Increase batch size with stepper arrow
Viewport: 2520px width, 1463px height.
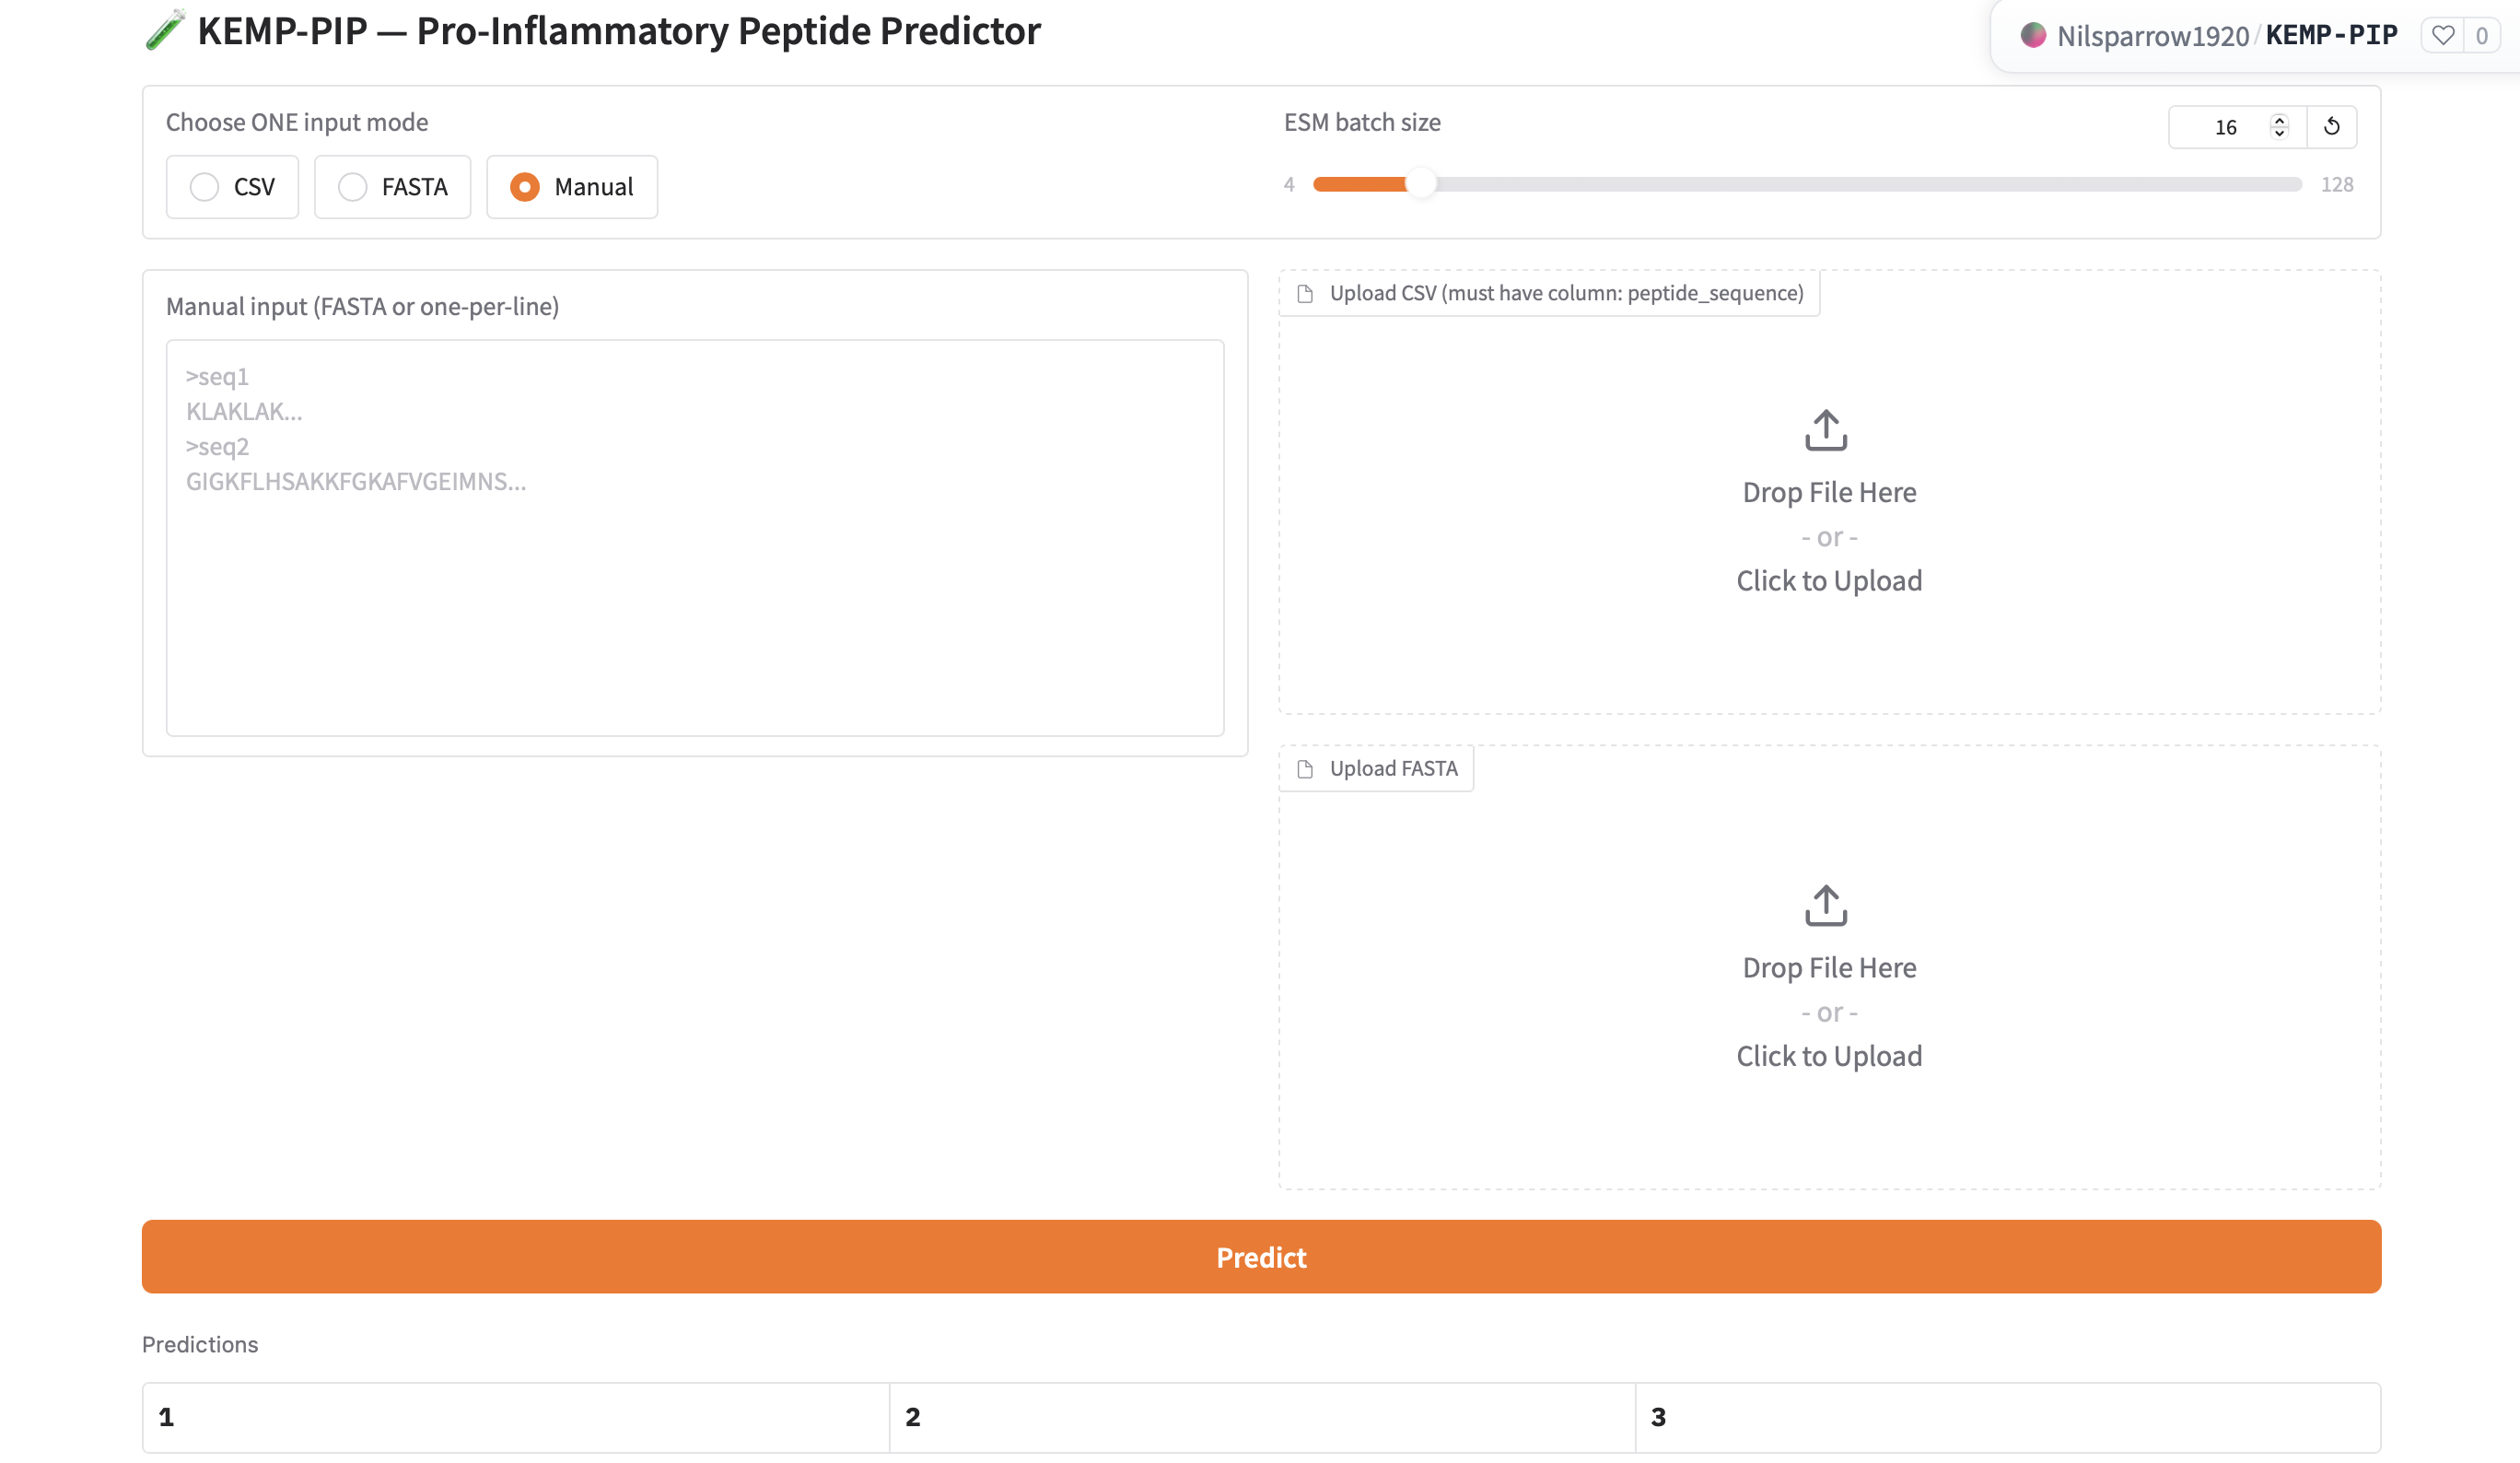(2279, 120)
